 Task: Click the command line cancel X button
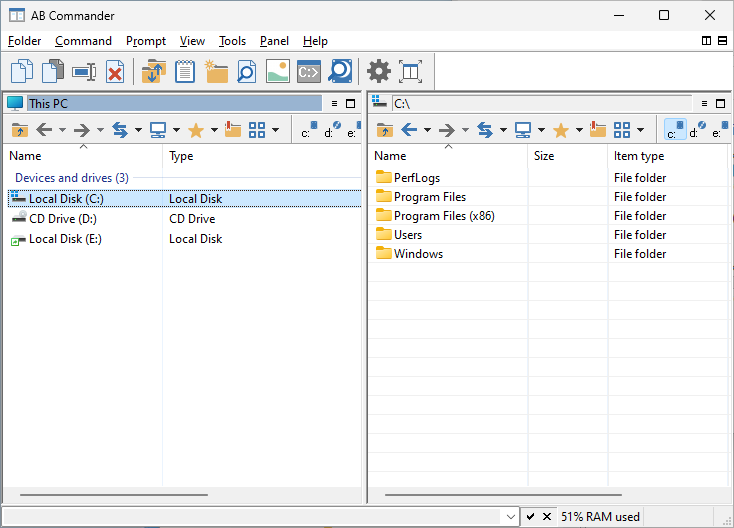[547, 517]
